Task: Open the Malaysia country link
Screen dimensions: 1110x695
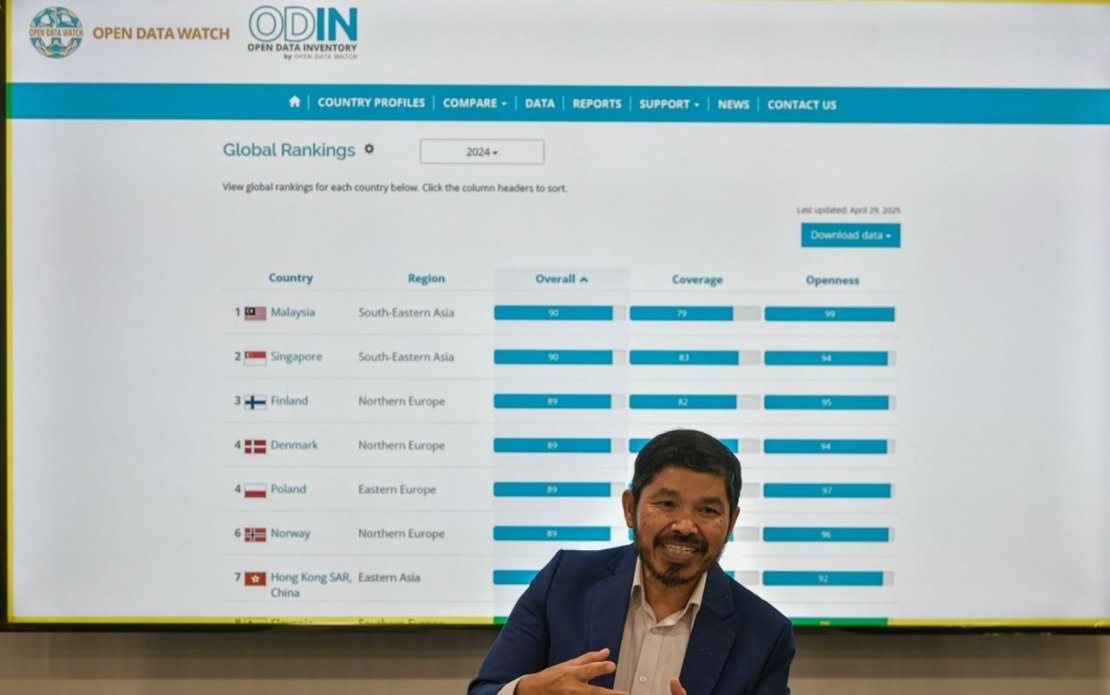Action: pos(292,312)
